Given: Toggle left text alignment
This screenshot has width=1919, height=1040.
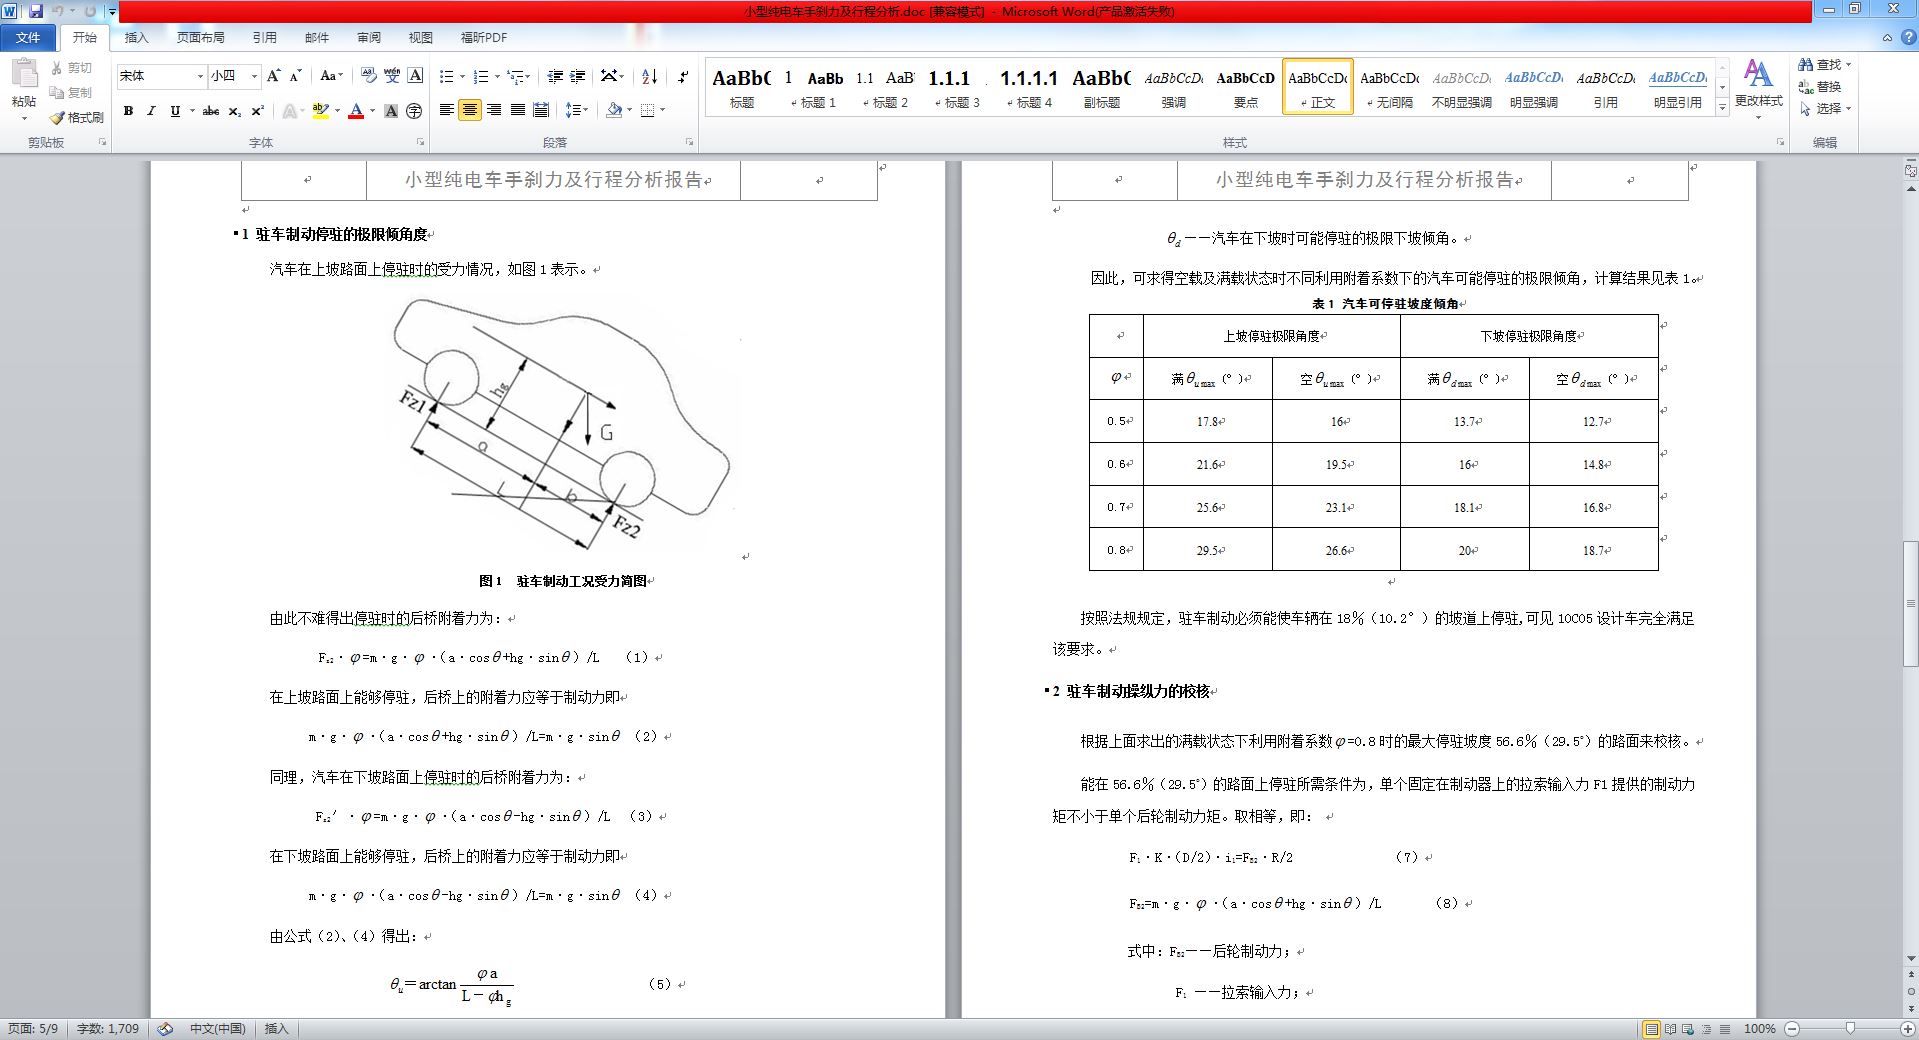Looking at the screenshot, I should [x=447, y=110].
